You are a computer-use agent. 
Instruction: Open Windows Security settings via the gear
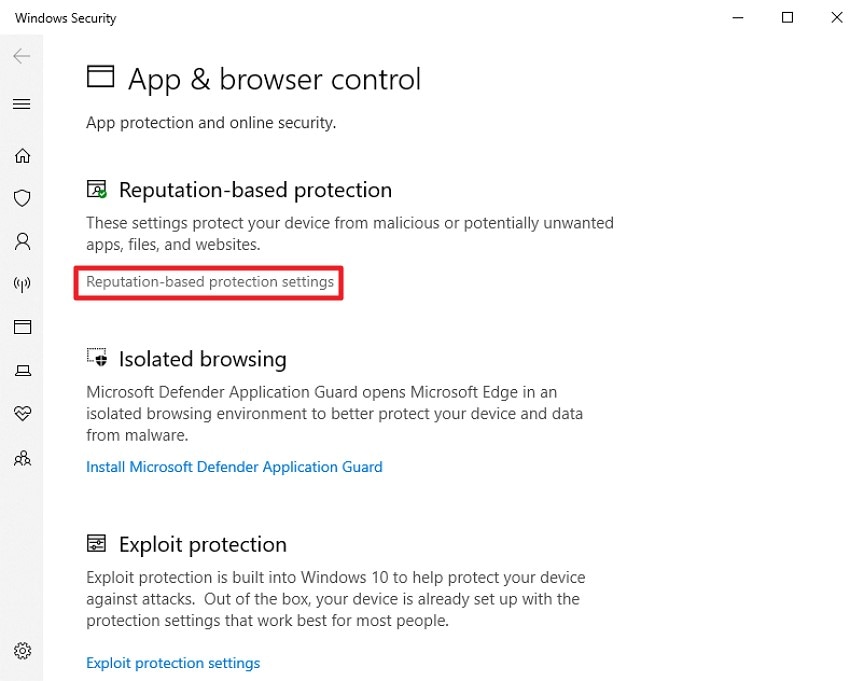[x=22, y=650]
